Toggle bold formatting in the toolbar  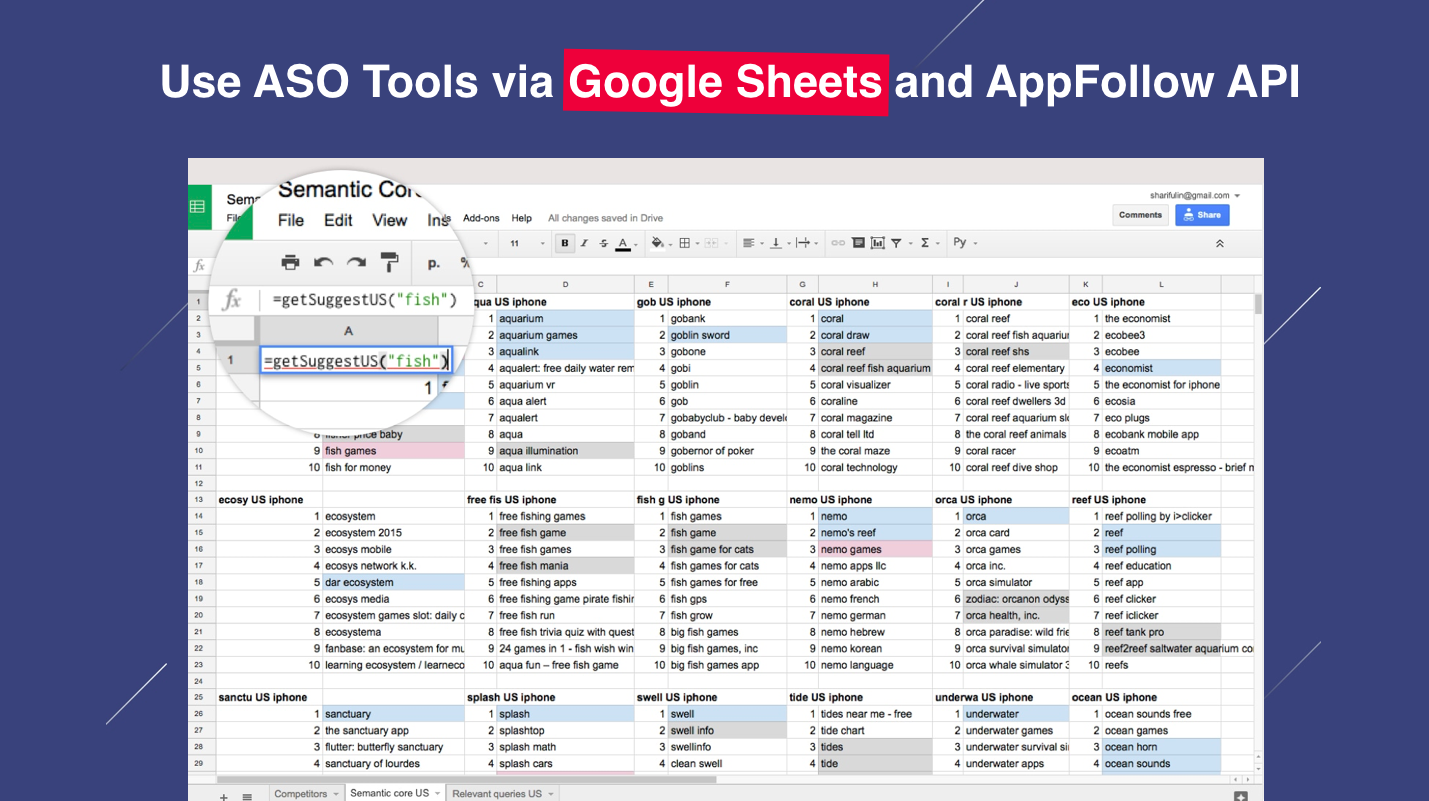565,242
